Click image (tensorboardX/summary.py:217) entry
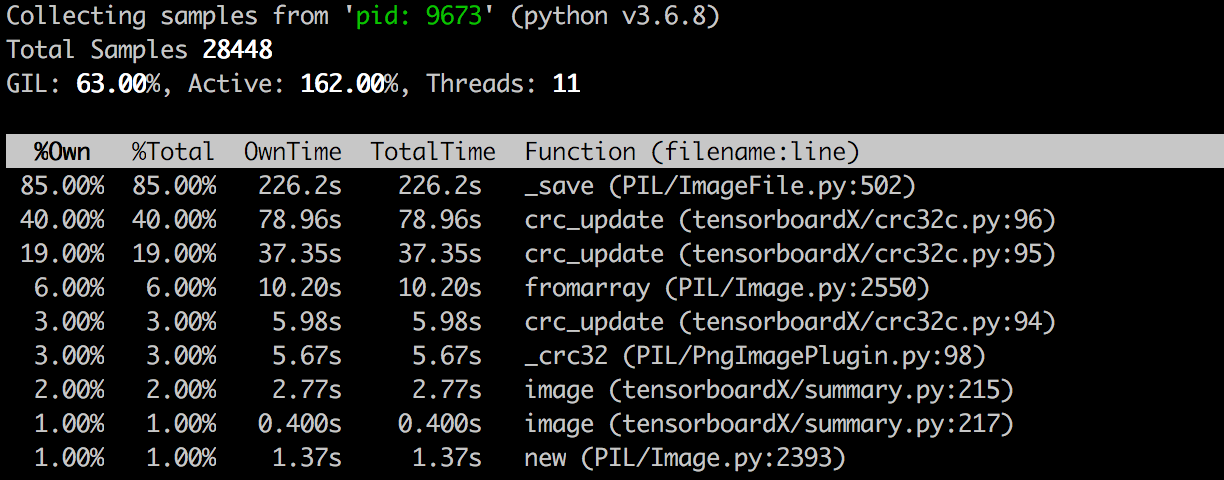Image resolution: width=1224 pixels, height=480 pixels. [x=769, y=424]
